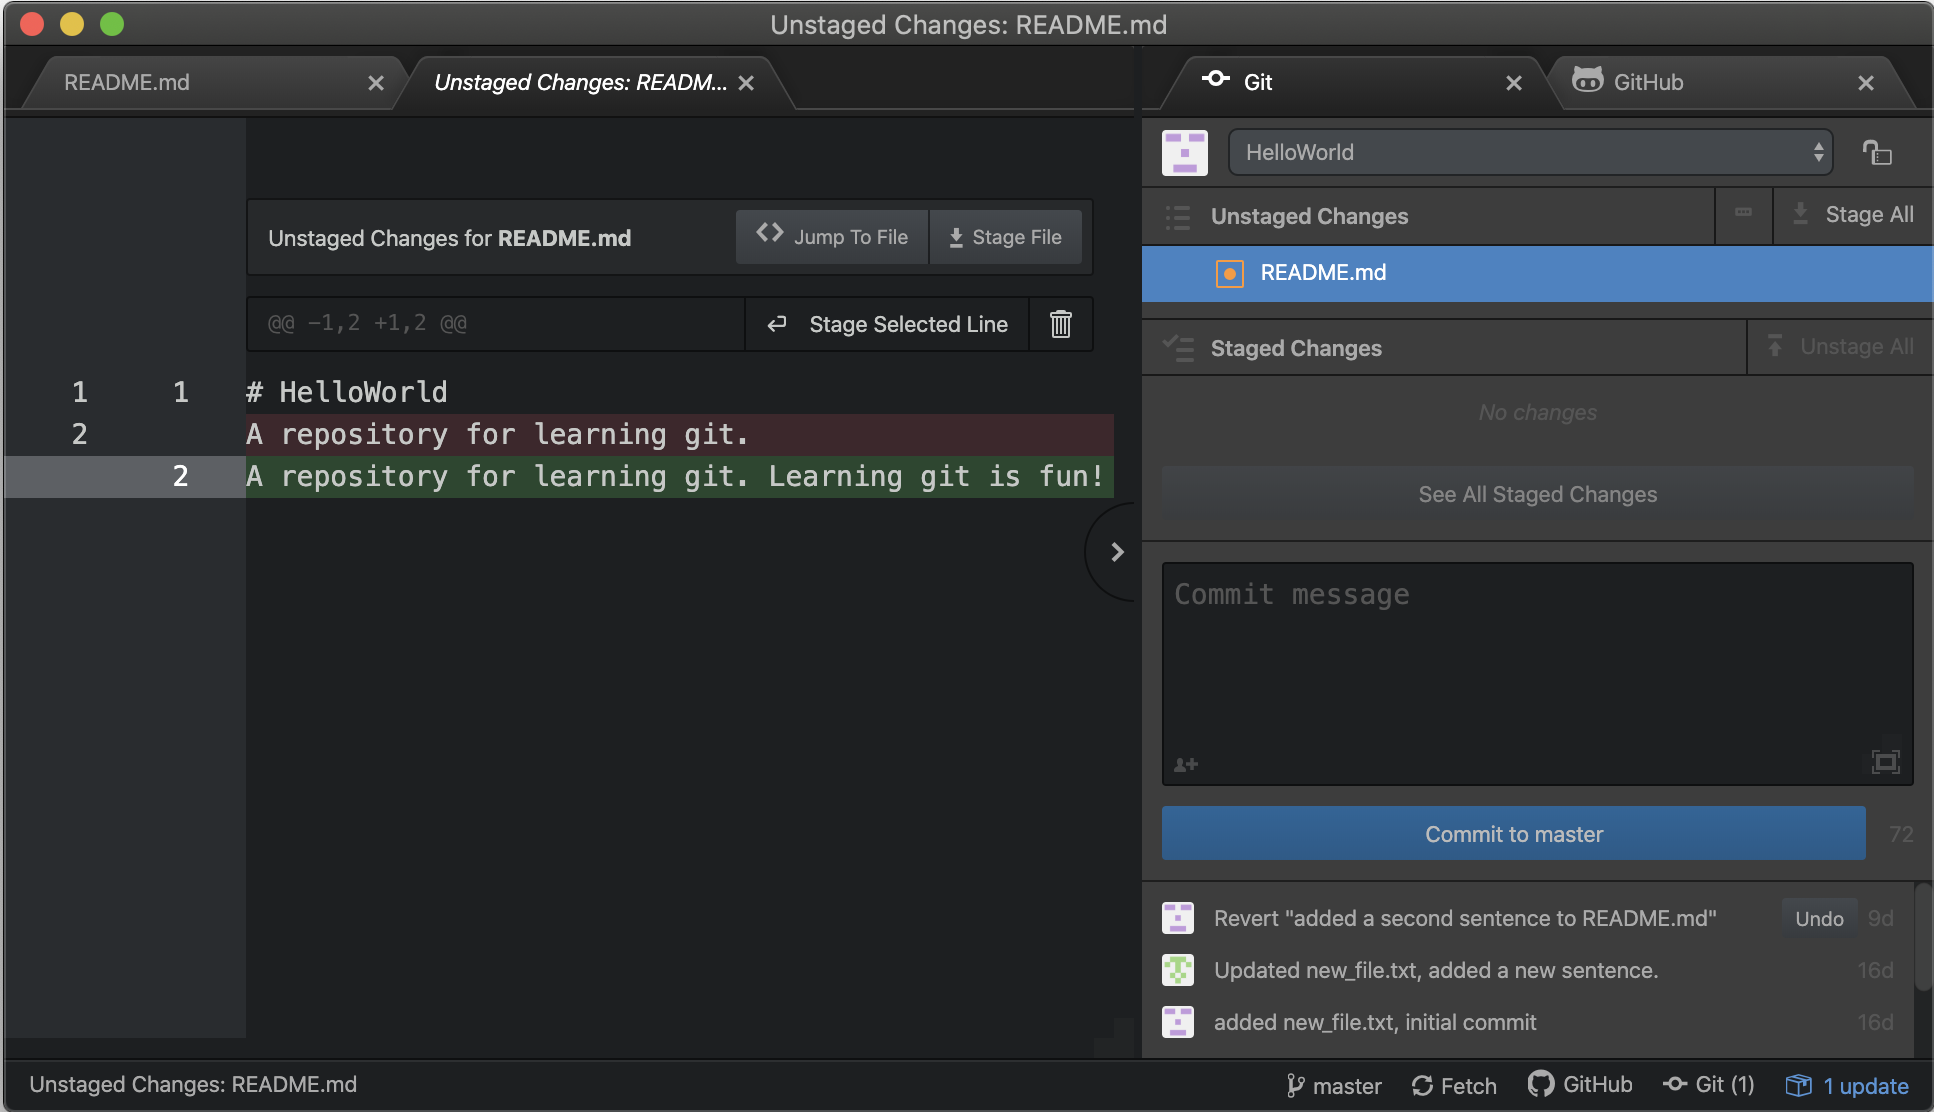
Task: Click in the Commit message field
Action: [x=1537, y=660]
